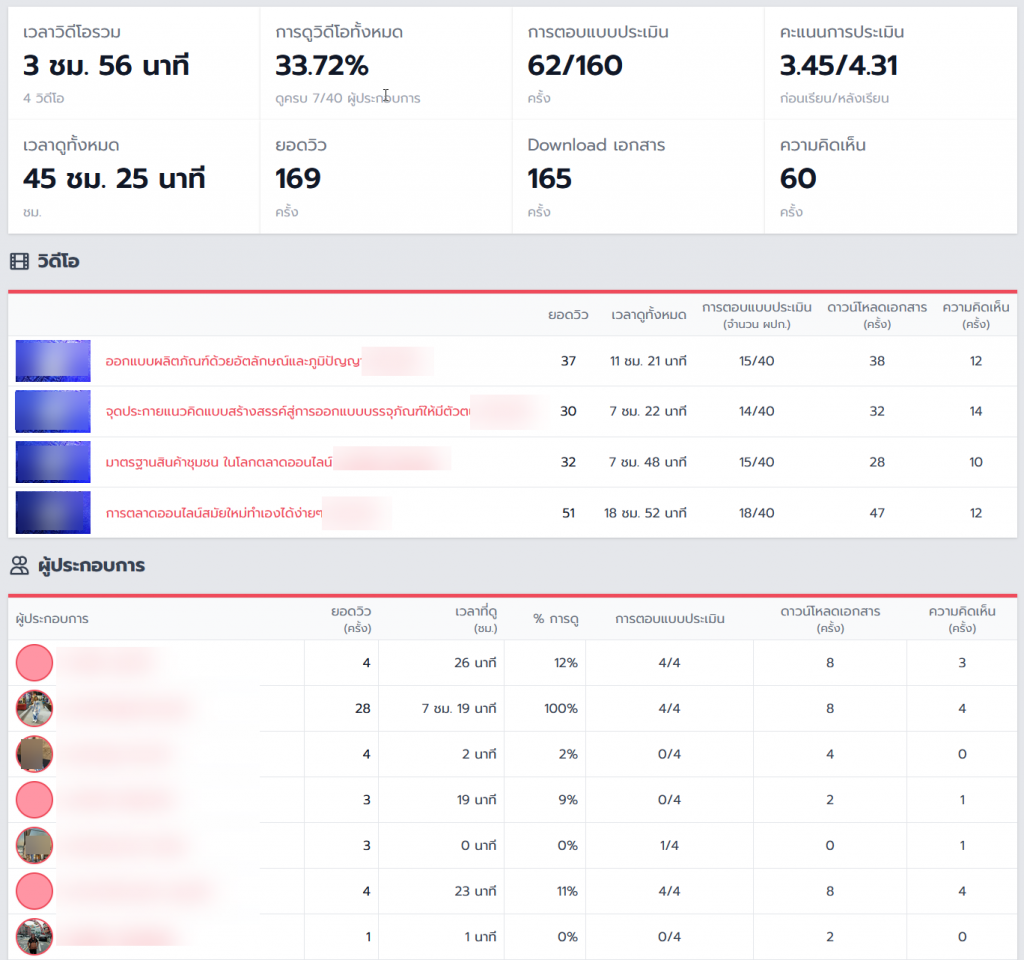Click the Download เอกสาร stat card
Screen dimensions: 1024x960
point(638,177)
